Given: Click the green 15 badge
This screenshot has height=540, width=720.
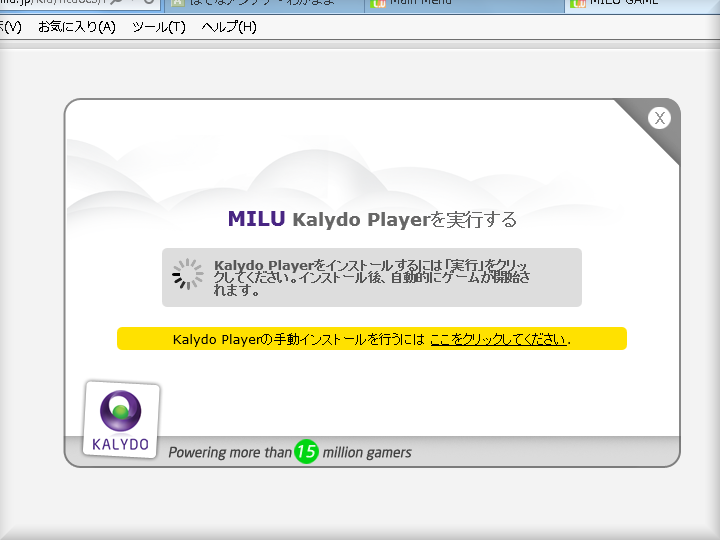Looking at the screenshot, I should pyautogui.click(x=306, y=452).
